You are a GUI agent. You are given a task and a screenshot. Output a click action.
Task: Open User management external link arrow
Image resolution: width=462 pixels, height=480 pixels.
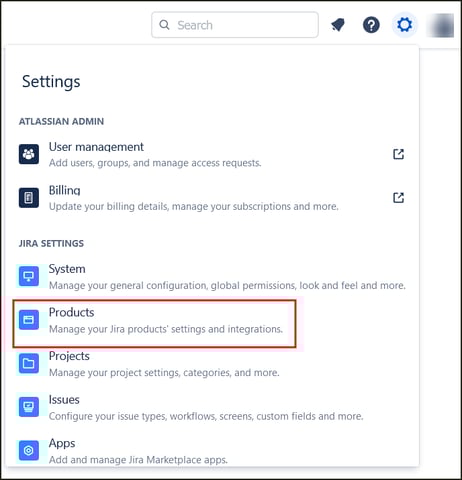click(398, 154)
